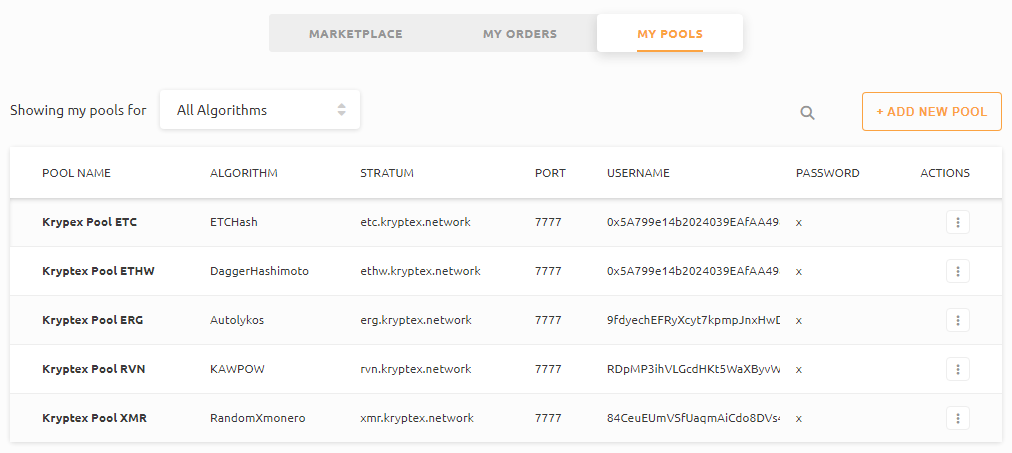Click the DaggerHashimoto algorithm cell

coord(259,271)
